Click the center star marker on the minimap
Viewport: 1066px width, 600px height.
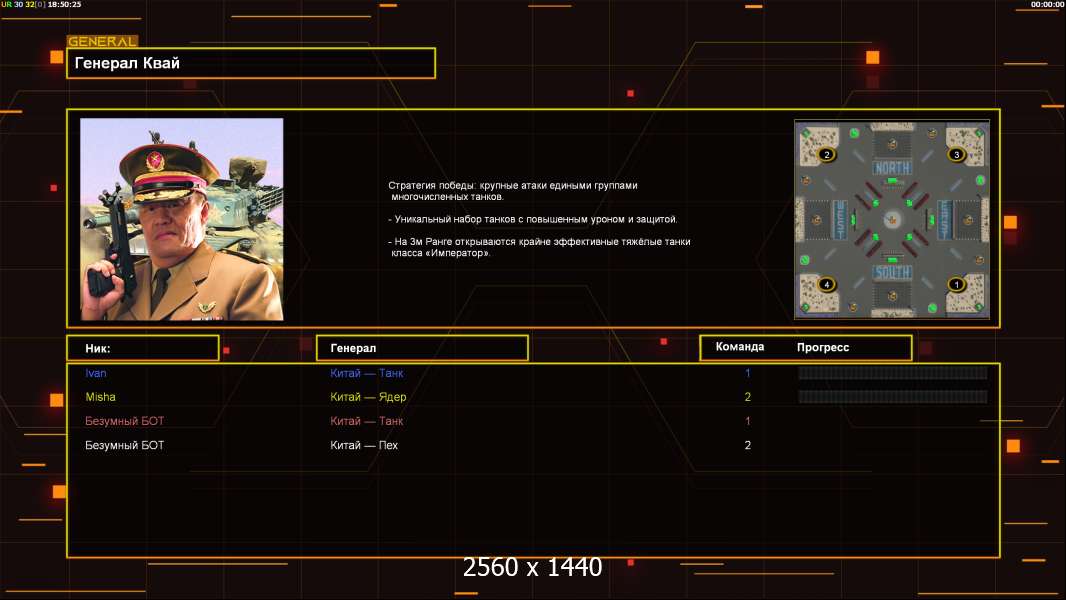893,219
